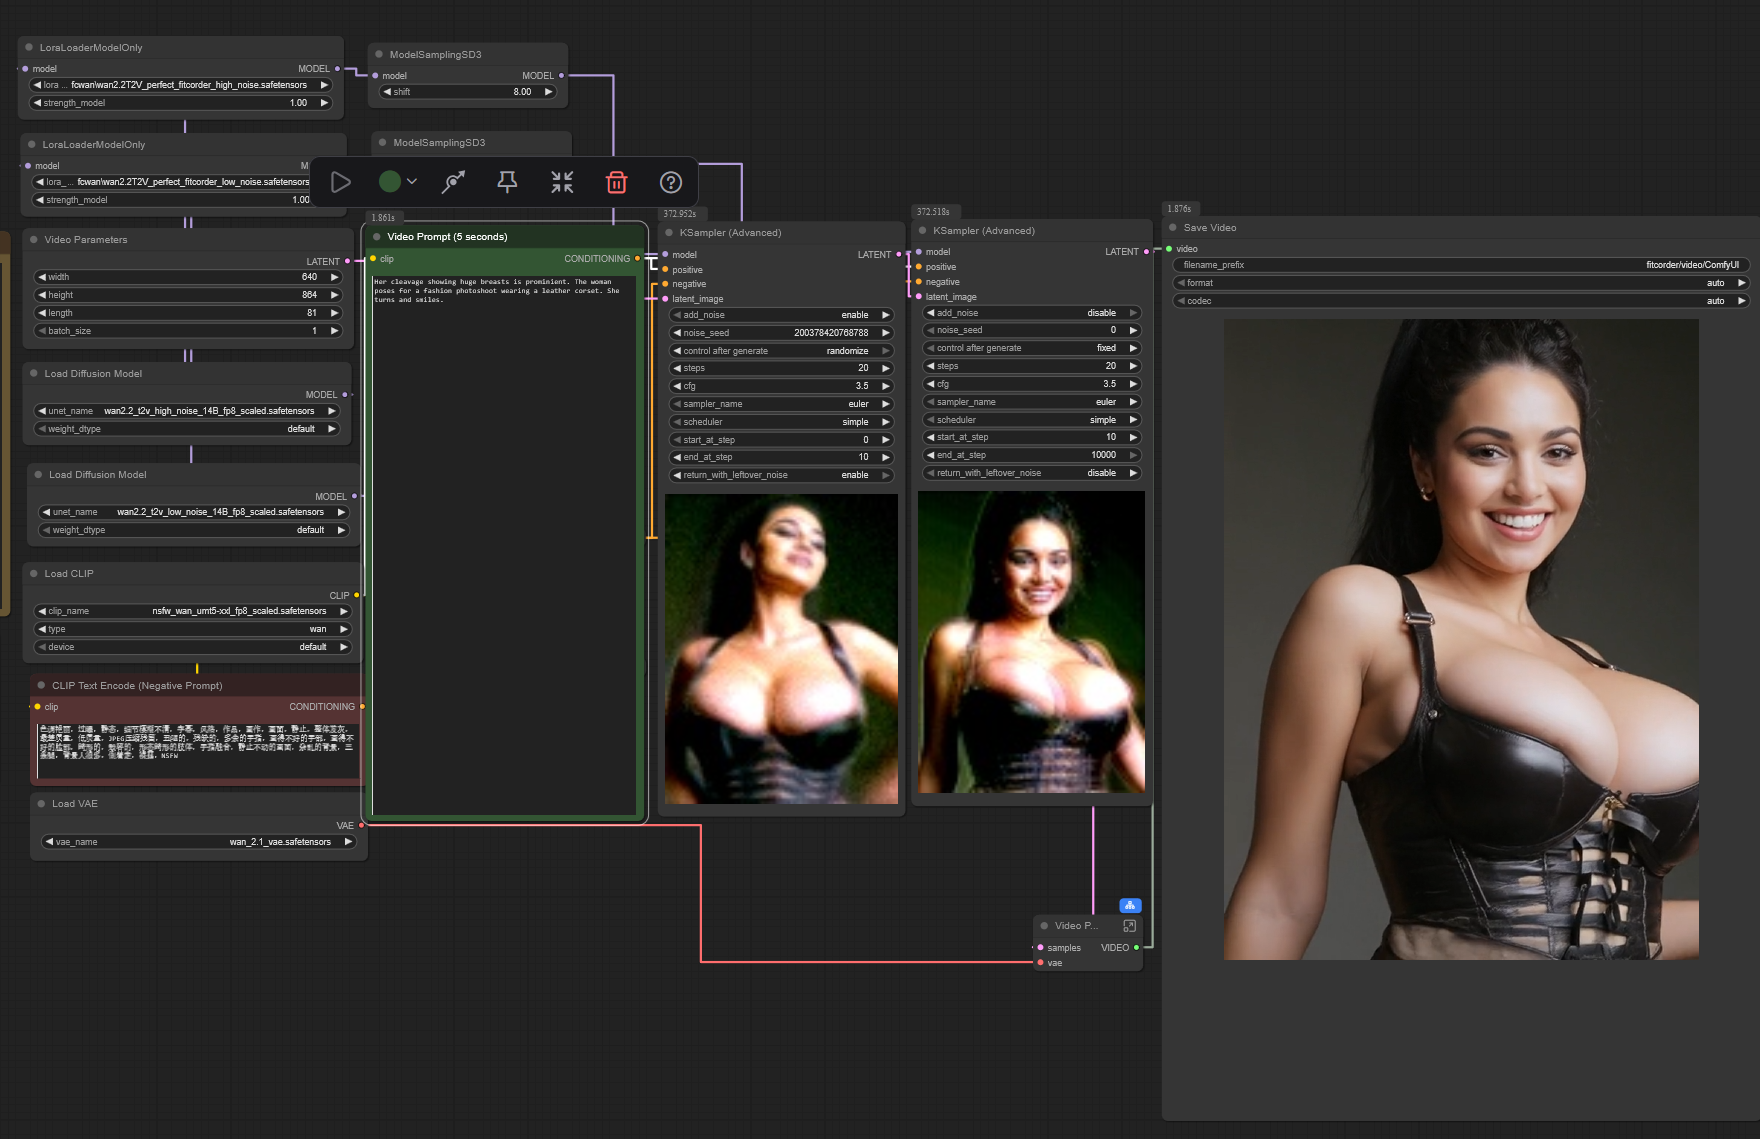Screen dimensions: 1760x1139
Task: Click the blue subgraph badge above Video P node
Action: tap(1130, 906)
